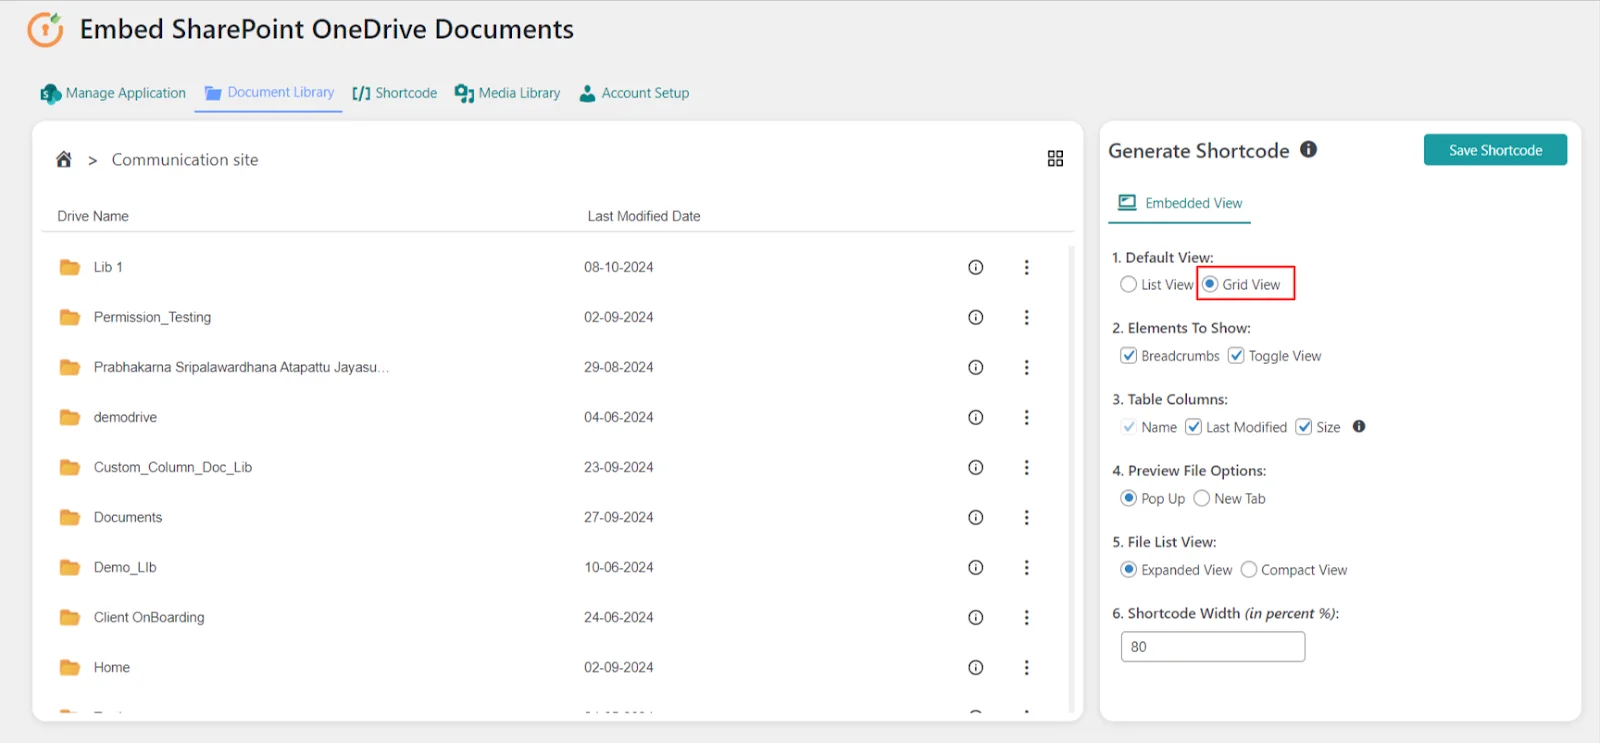Click date 23-09-2024 cell
1600x743 pixels.
(x=619, y=467)
